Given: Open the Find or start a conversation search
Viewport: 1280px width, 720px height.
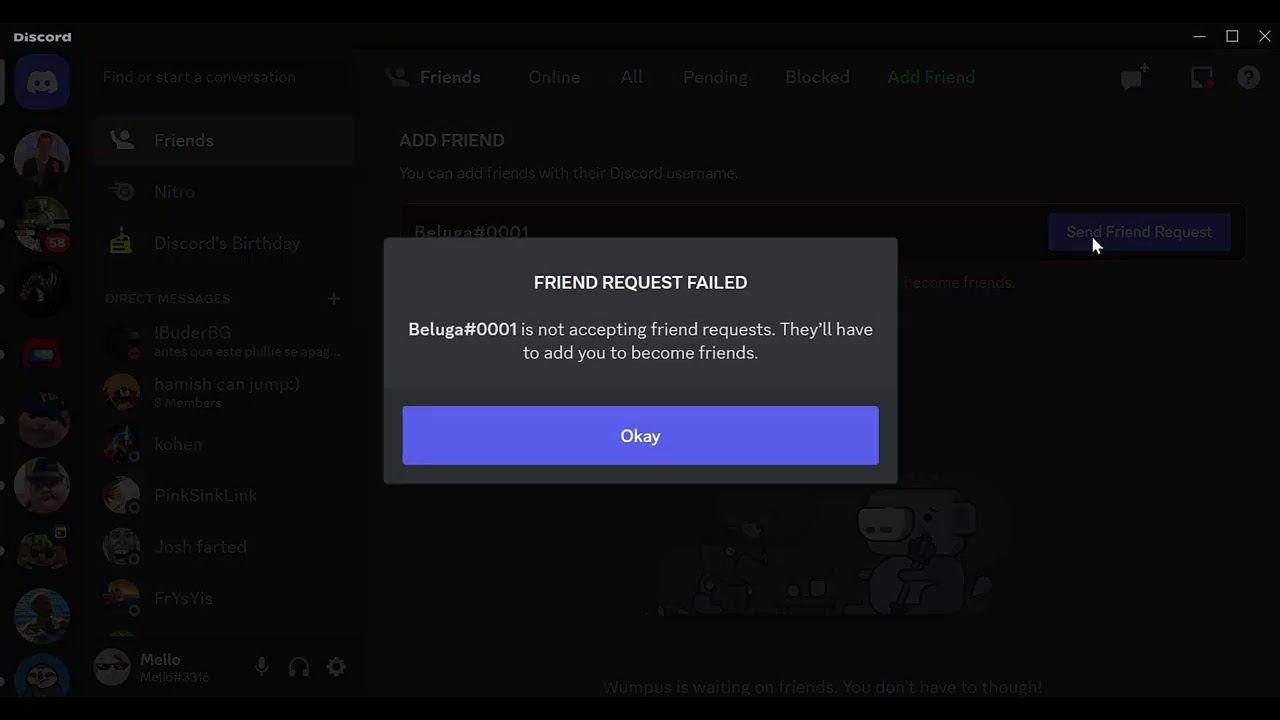Looking at the screenshot, I should (223, 77).
